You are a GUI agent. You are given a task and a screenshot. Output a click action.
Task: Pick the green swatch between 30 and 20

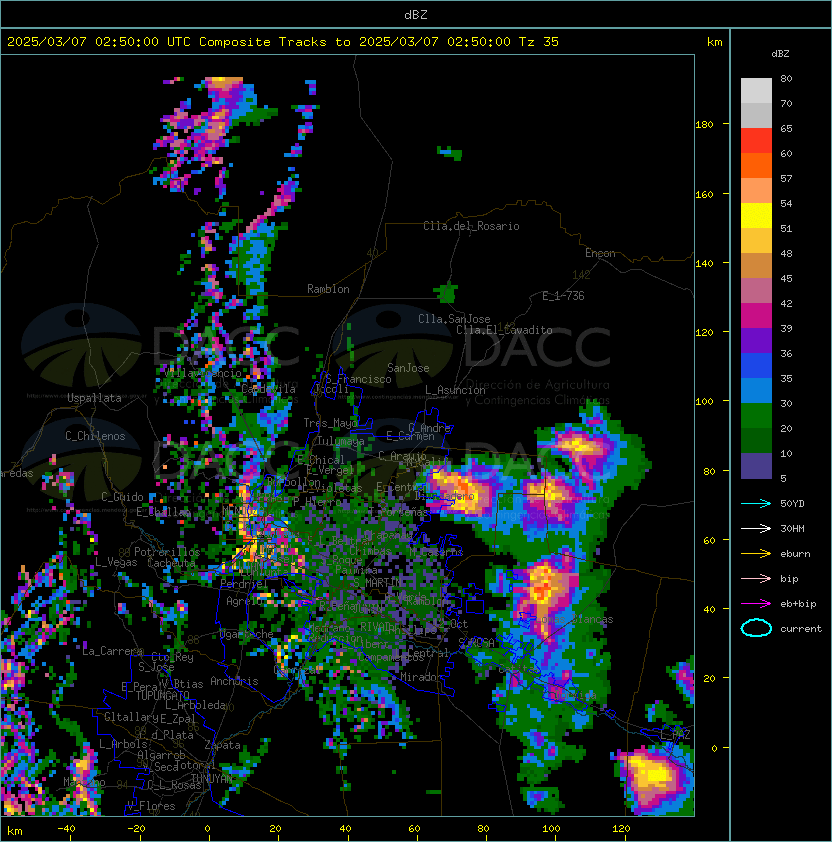click(756, 415)
